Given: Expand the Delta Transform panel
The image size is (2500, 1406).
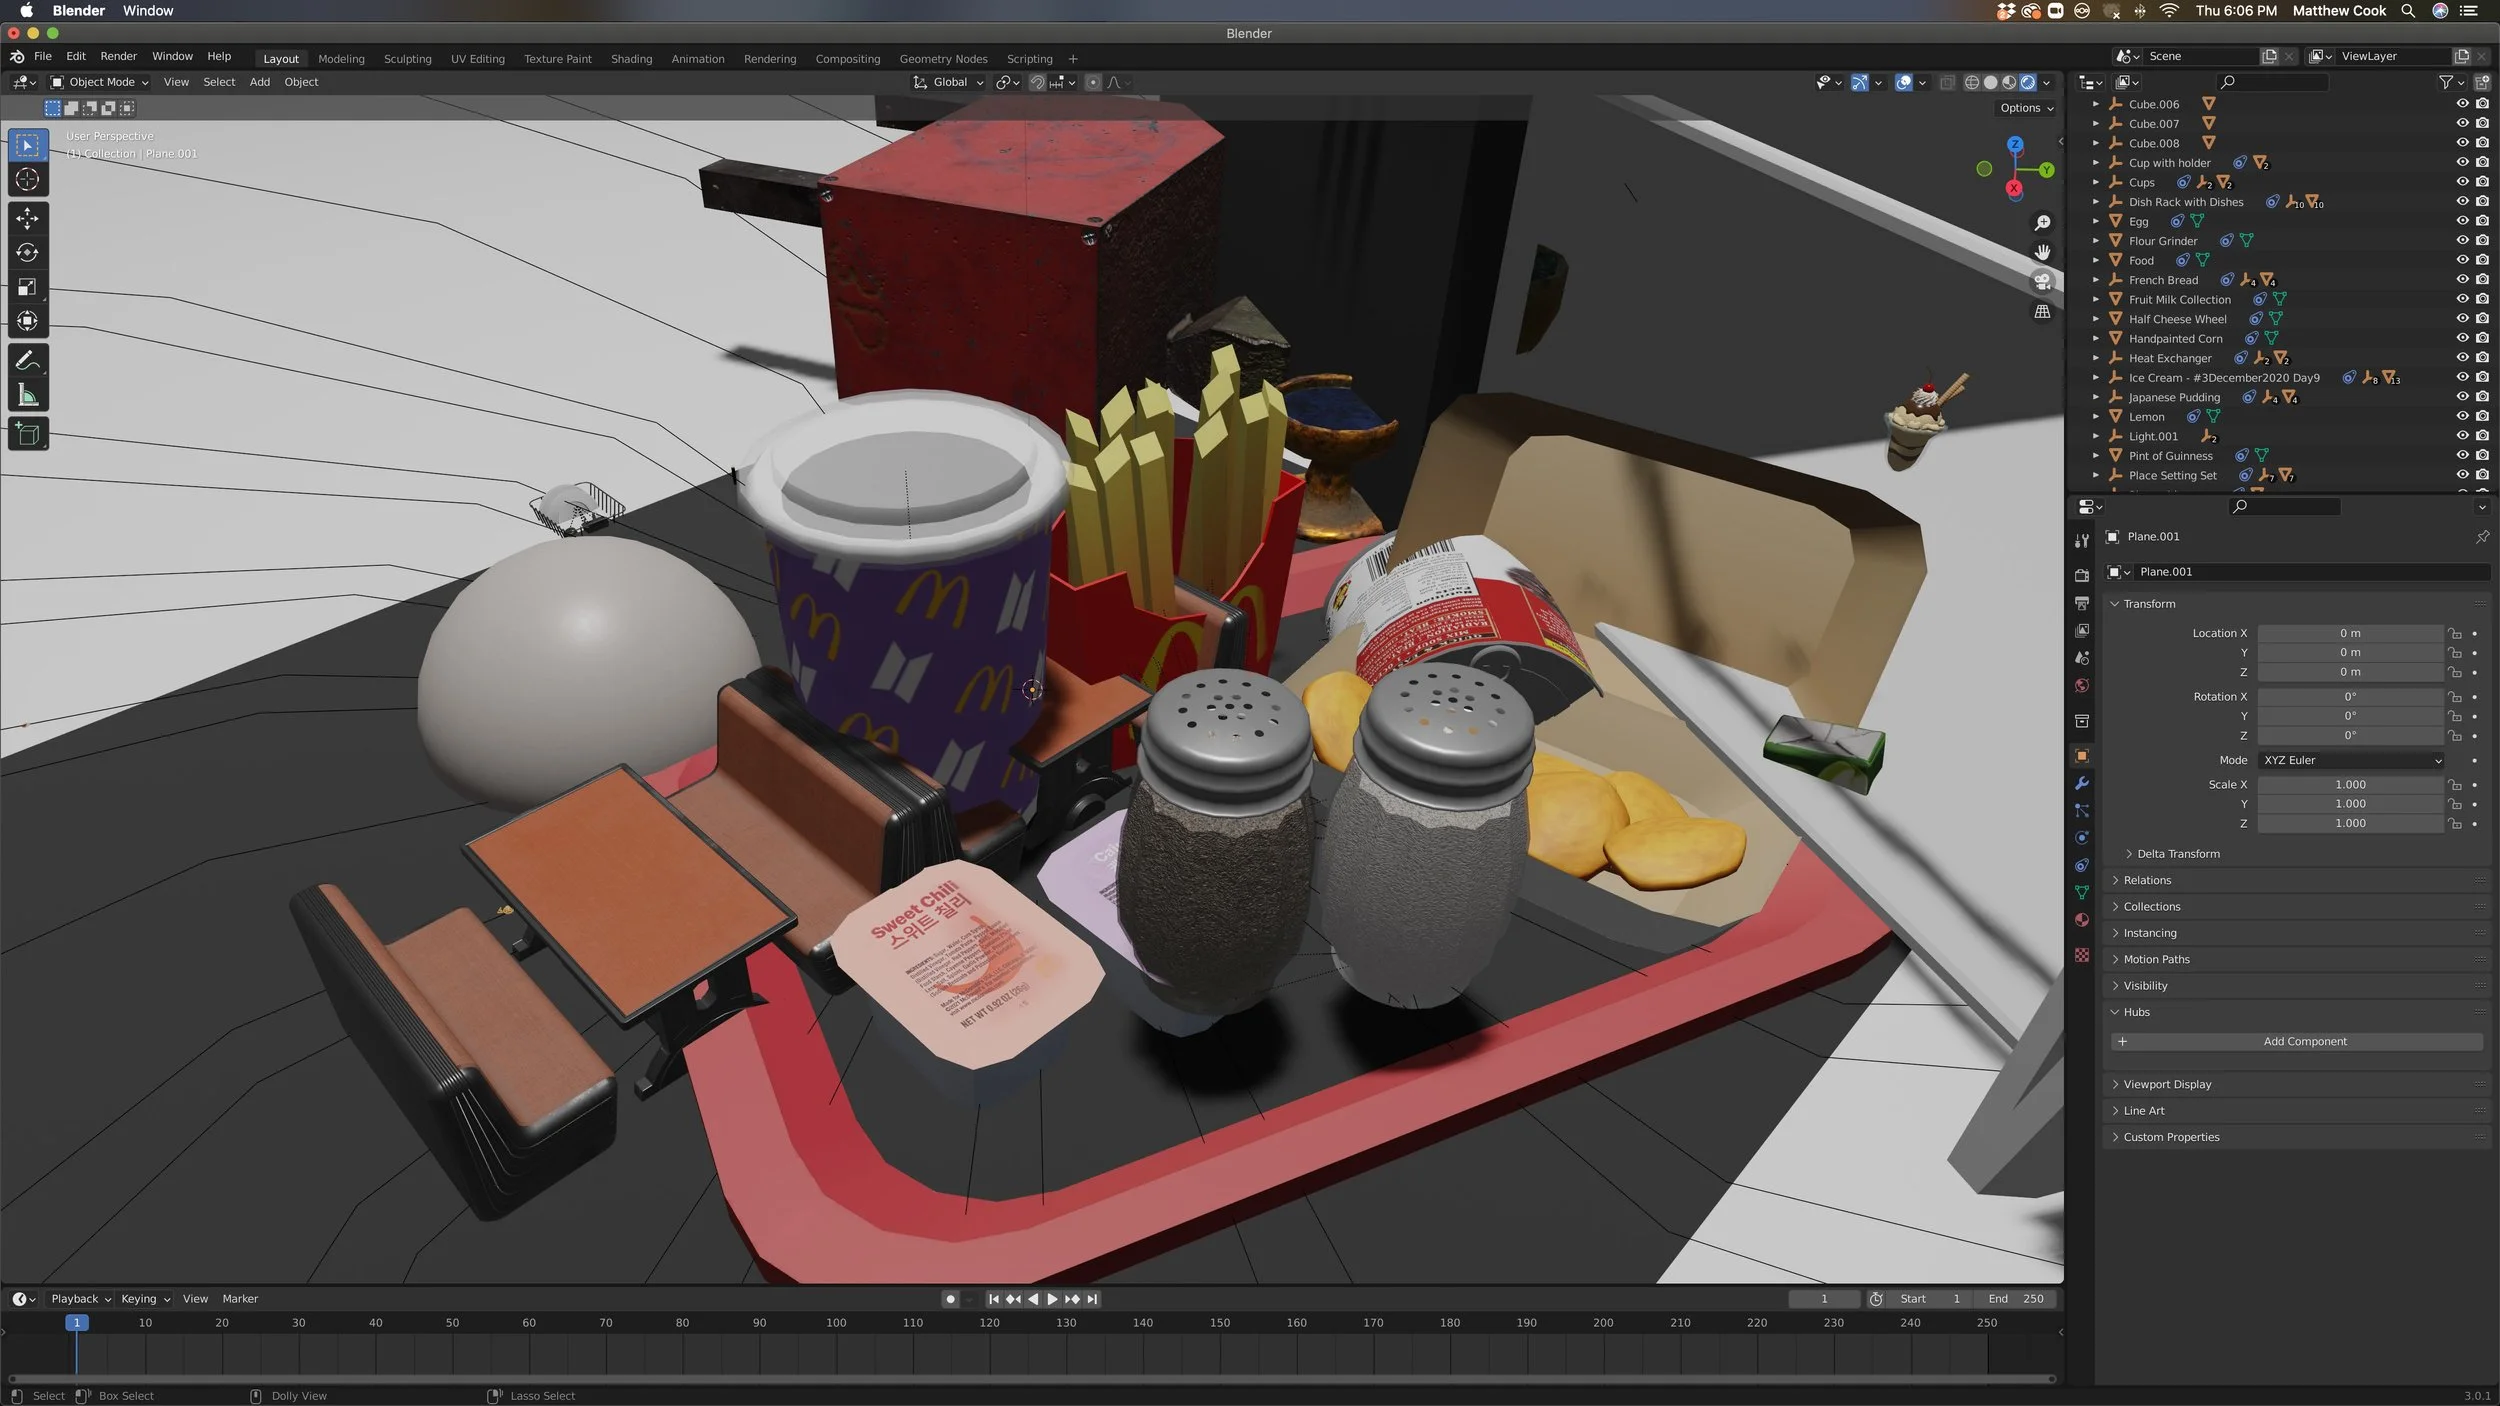Looking at the screenshot, I should [2177, 854].
